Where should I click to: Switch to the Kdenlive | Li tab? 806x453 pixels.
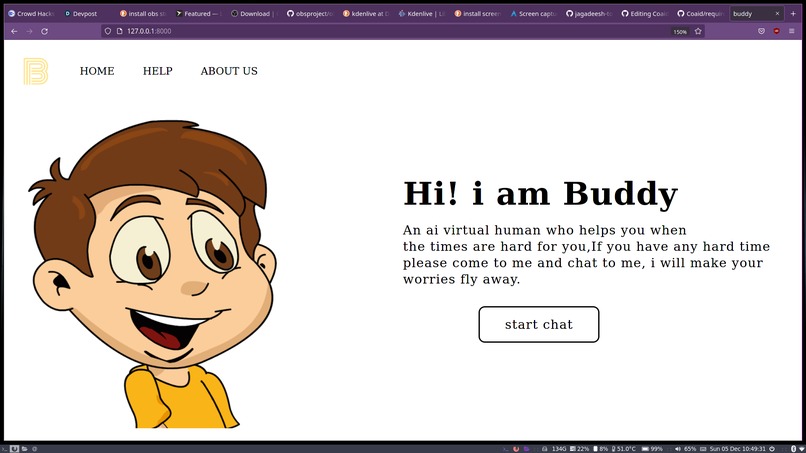click(421, 14)
